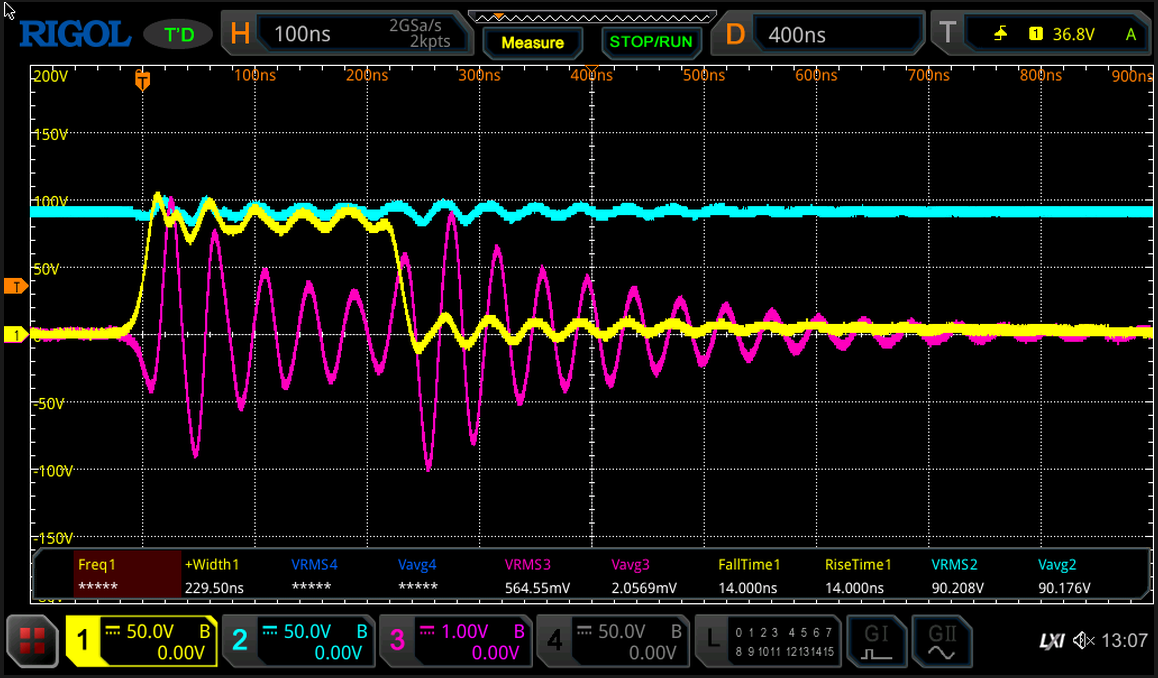Open the function navigation grid icon
The height and width of the screenshot is (678, 1158).
coord(32,641)
